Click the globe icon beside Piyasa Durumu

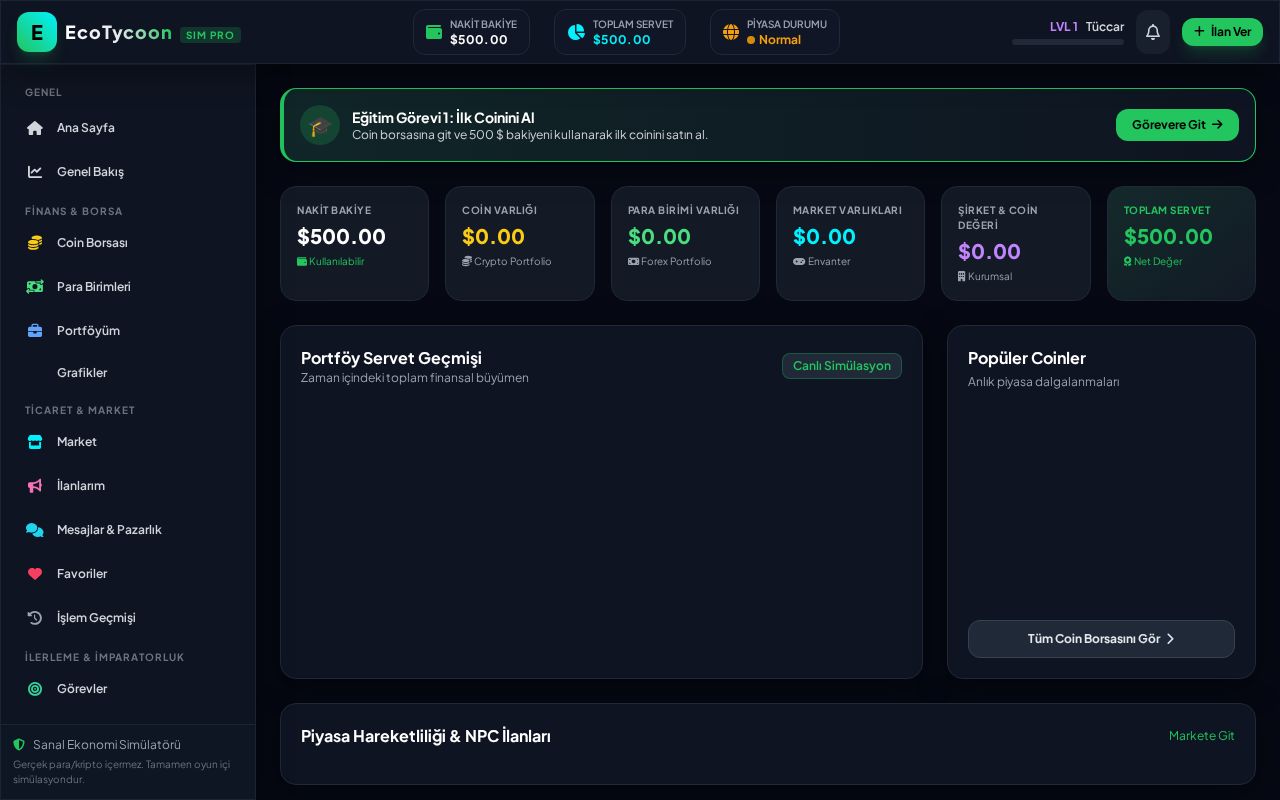click(x=731, y=32)
